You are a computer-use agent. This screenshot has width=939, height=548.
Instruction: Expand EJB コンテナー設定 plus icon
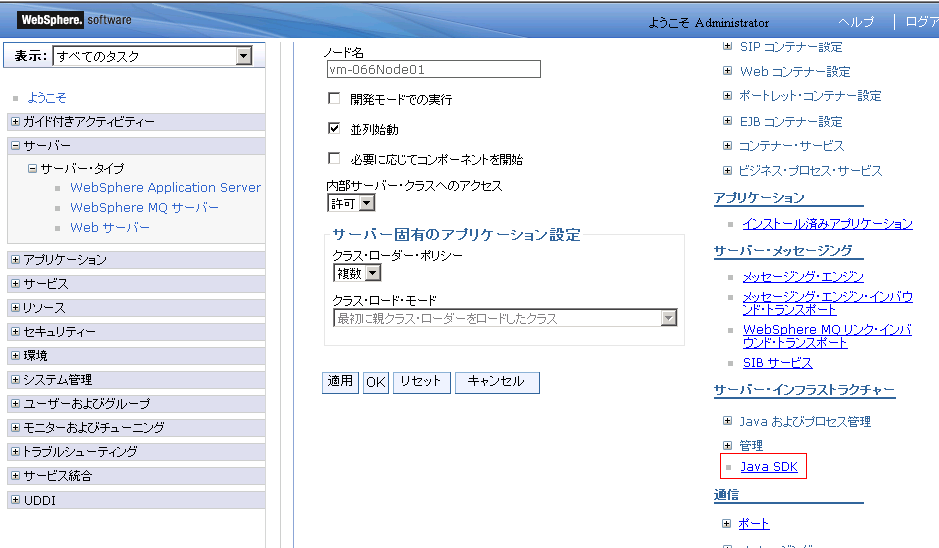[727, 121]
